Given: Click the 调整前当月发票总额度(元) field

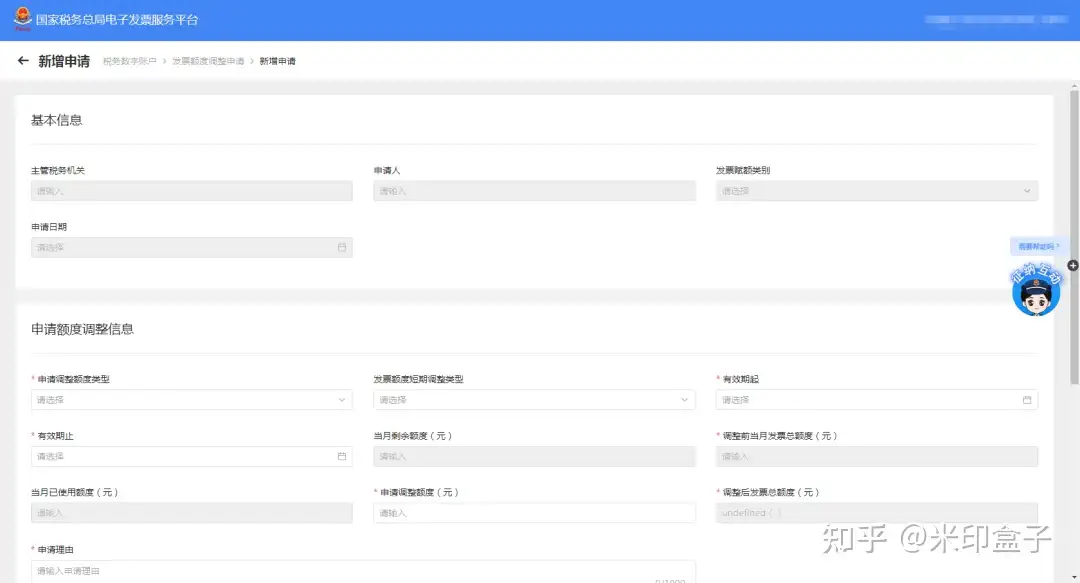Looking at the screenshot, I should point(877,456).
